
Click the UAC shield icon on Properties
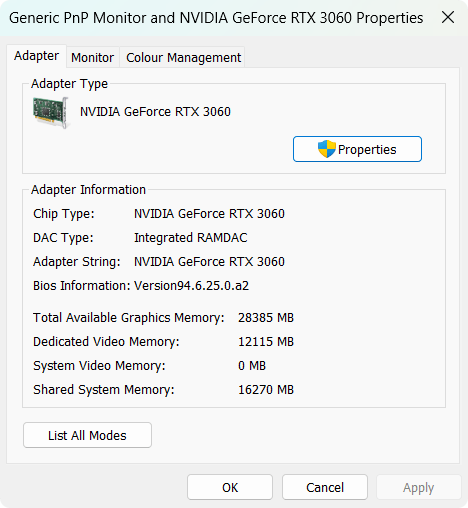(326, 149)
